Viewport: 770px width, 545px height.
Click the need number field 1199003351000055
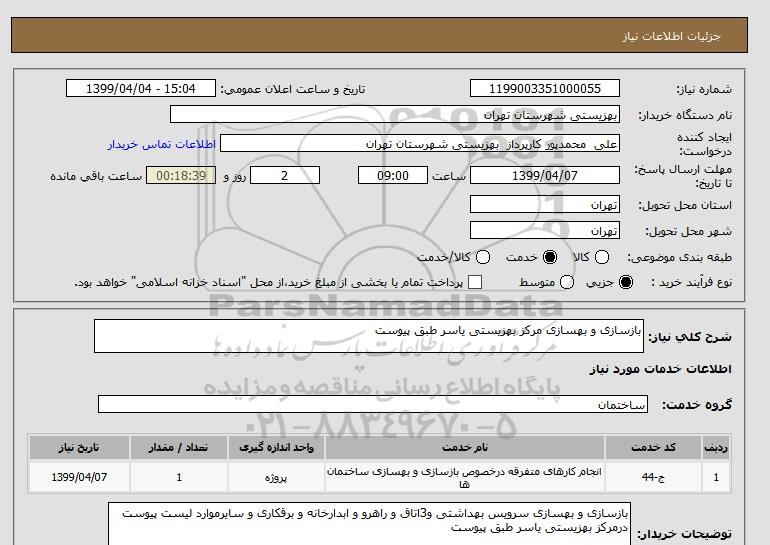pyautogui.click(x=545, y=88)
